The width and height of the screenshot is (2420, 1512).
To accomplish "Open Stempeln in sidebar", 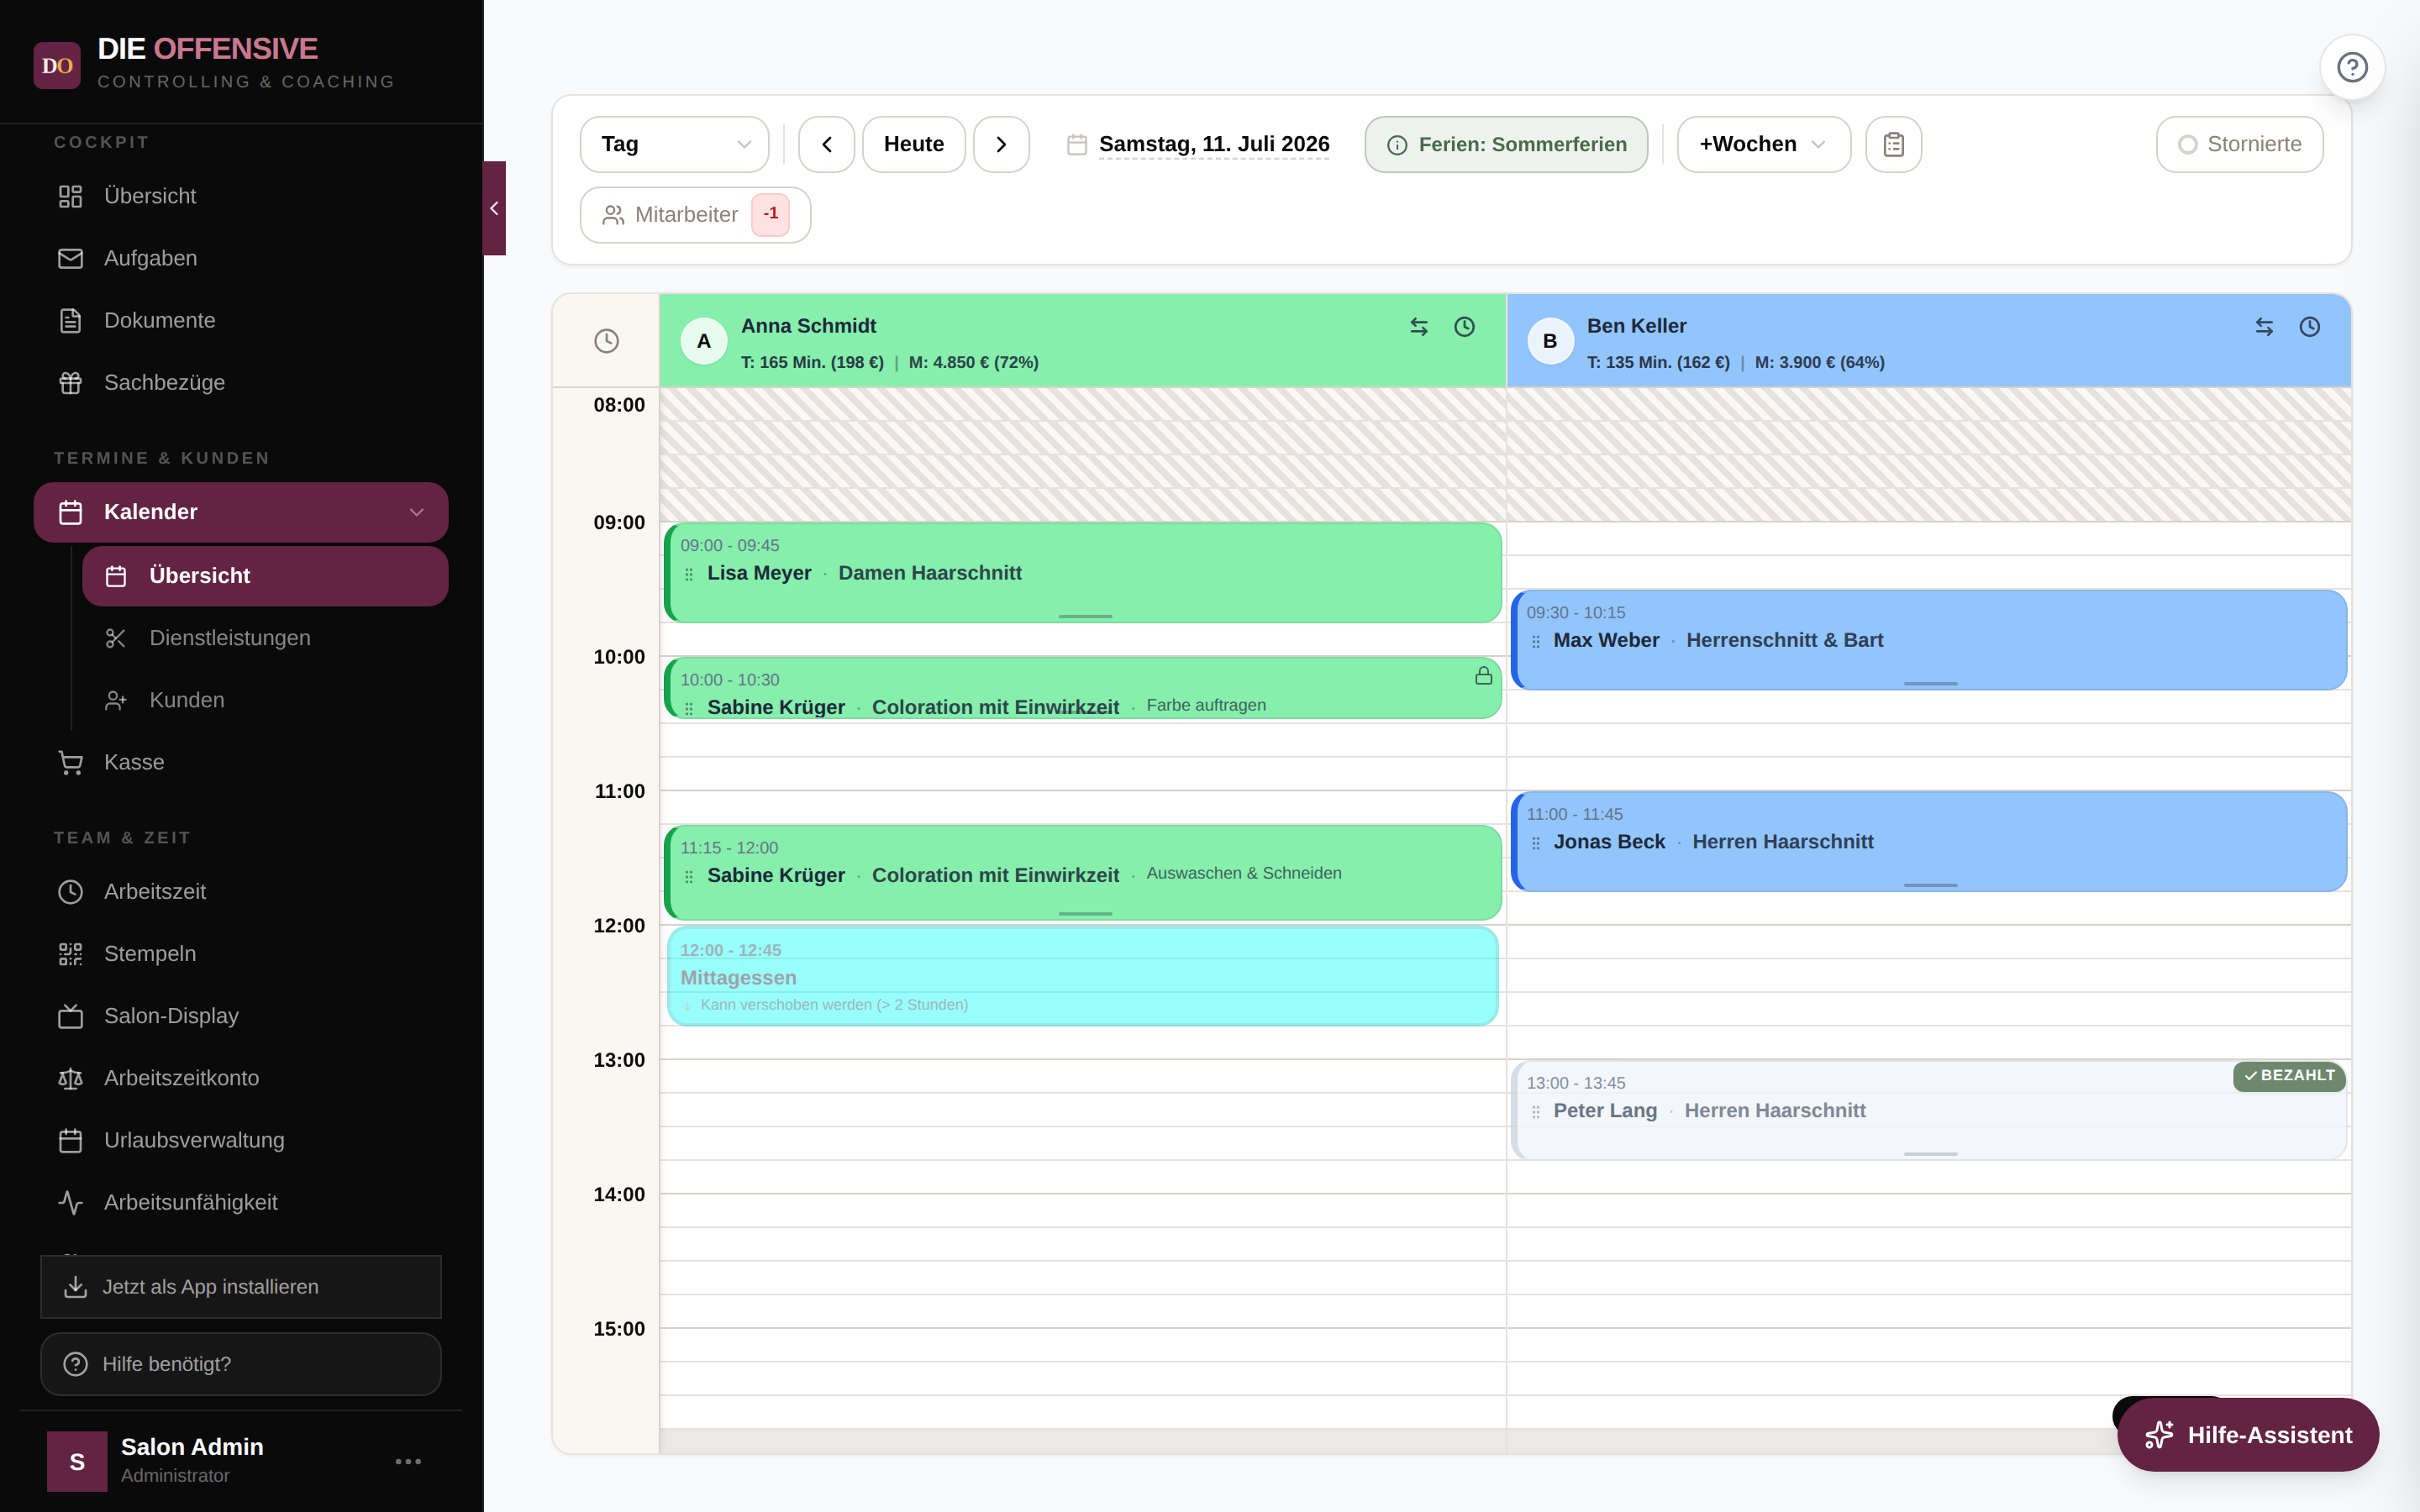I will coord(241,953).
